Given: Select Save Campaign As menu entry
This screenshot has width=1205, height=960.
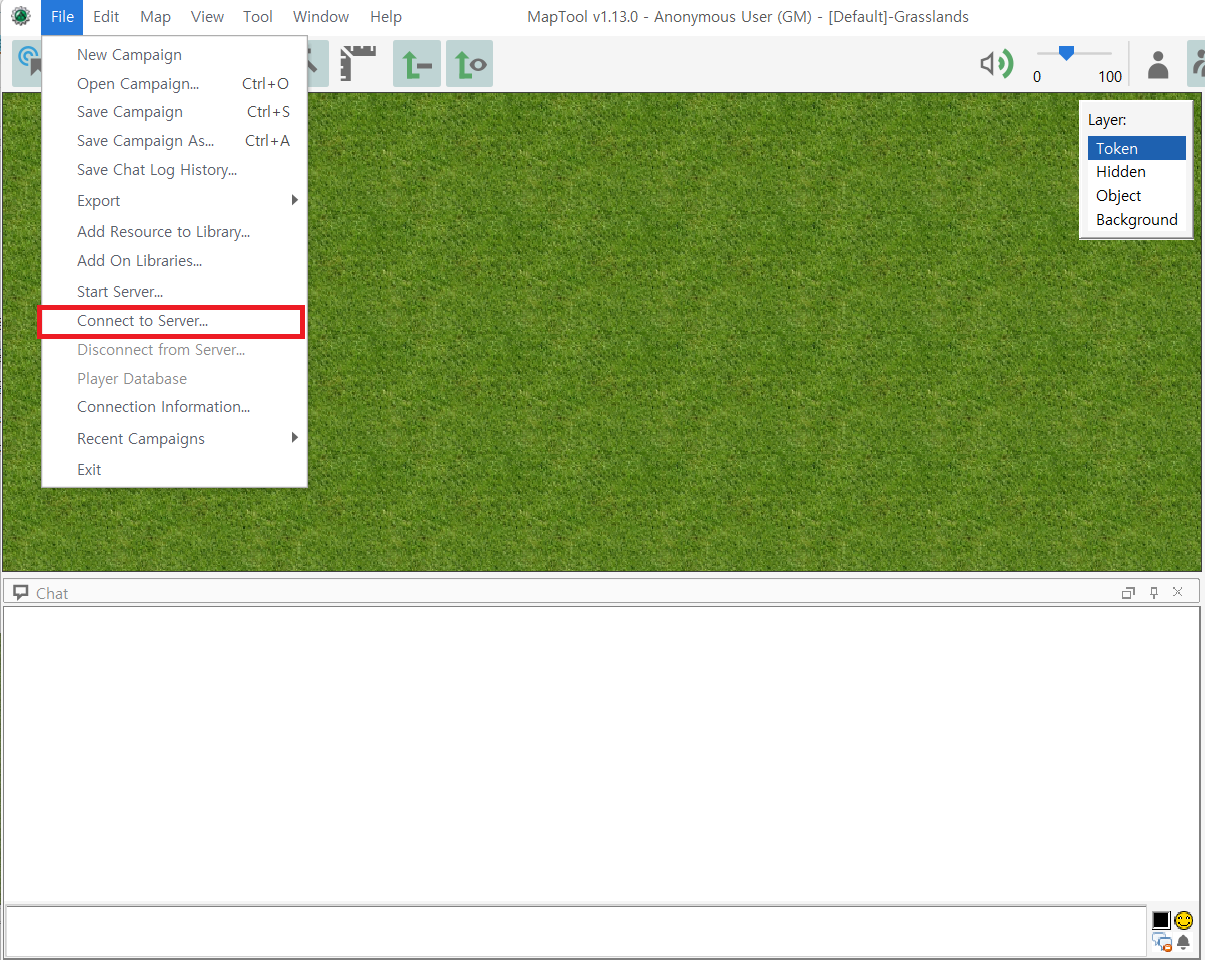Looking at the screenshot, I should 146,141.
